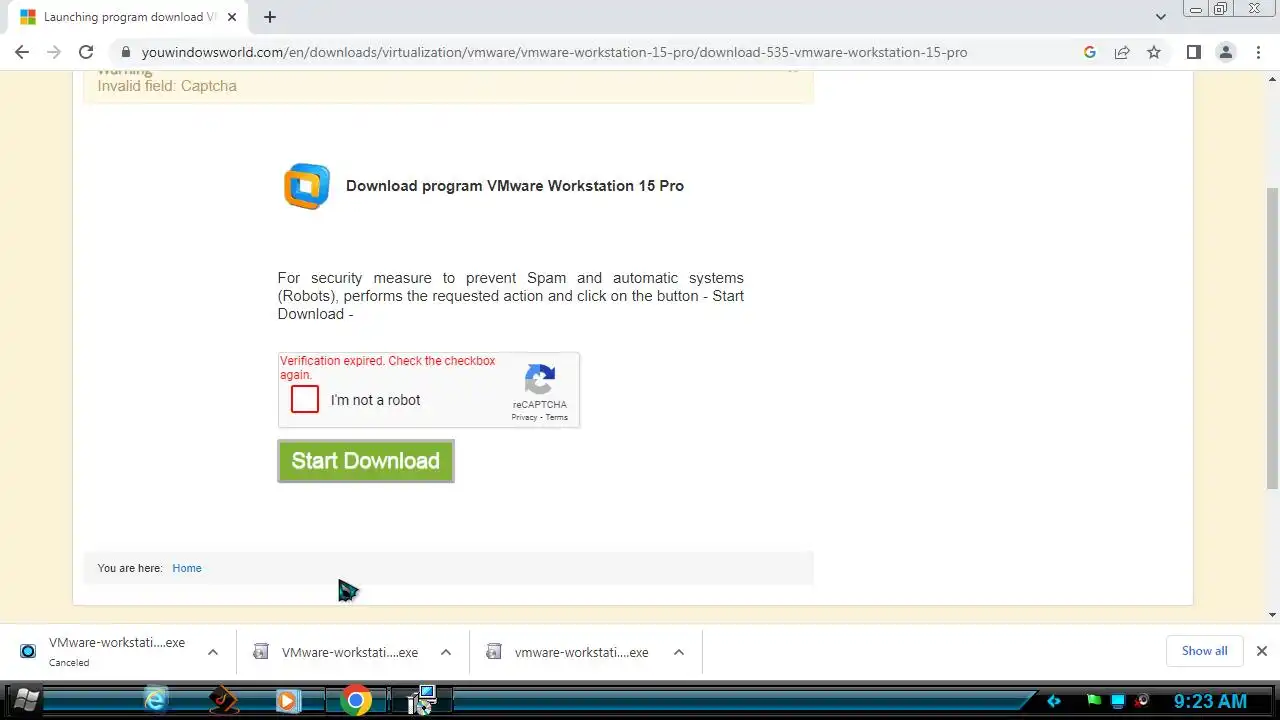Close the downloads bar
Image resolution: width=1280 pixels, height=720 pixels.
click(1261, 651)
